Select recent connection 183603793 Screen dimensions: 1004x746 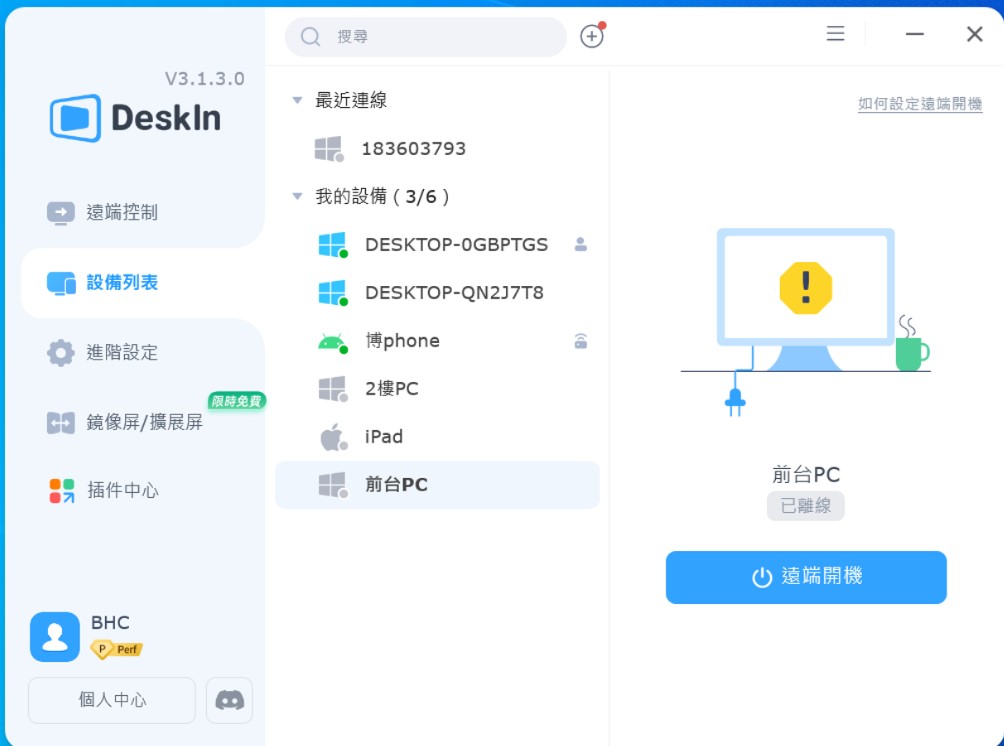click(x=437, y=149)
